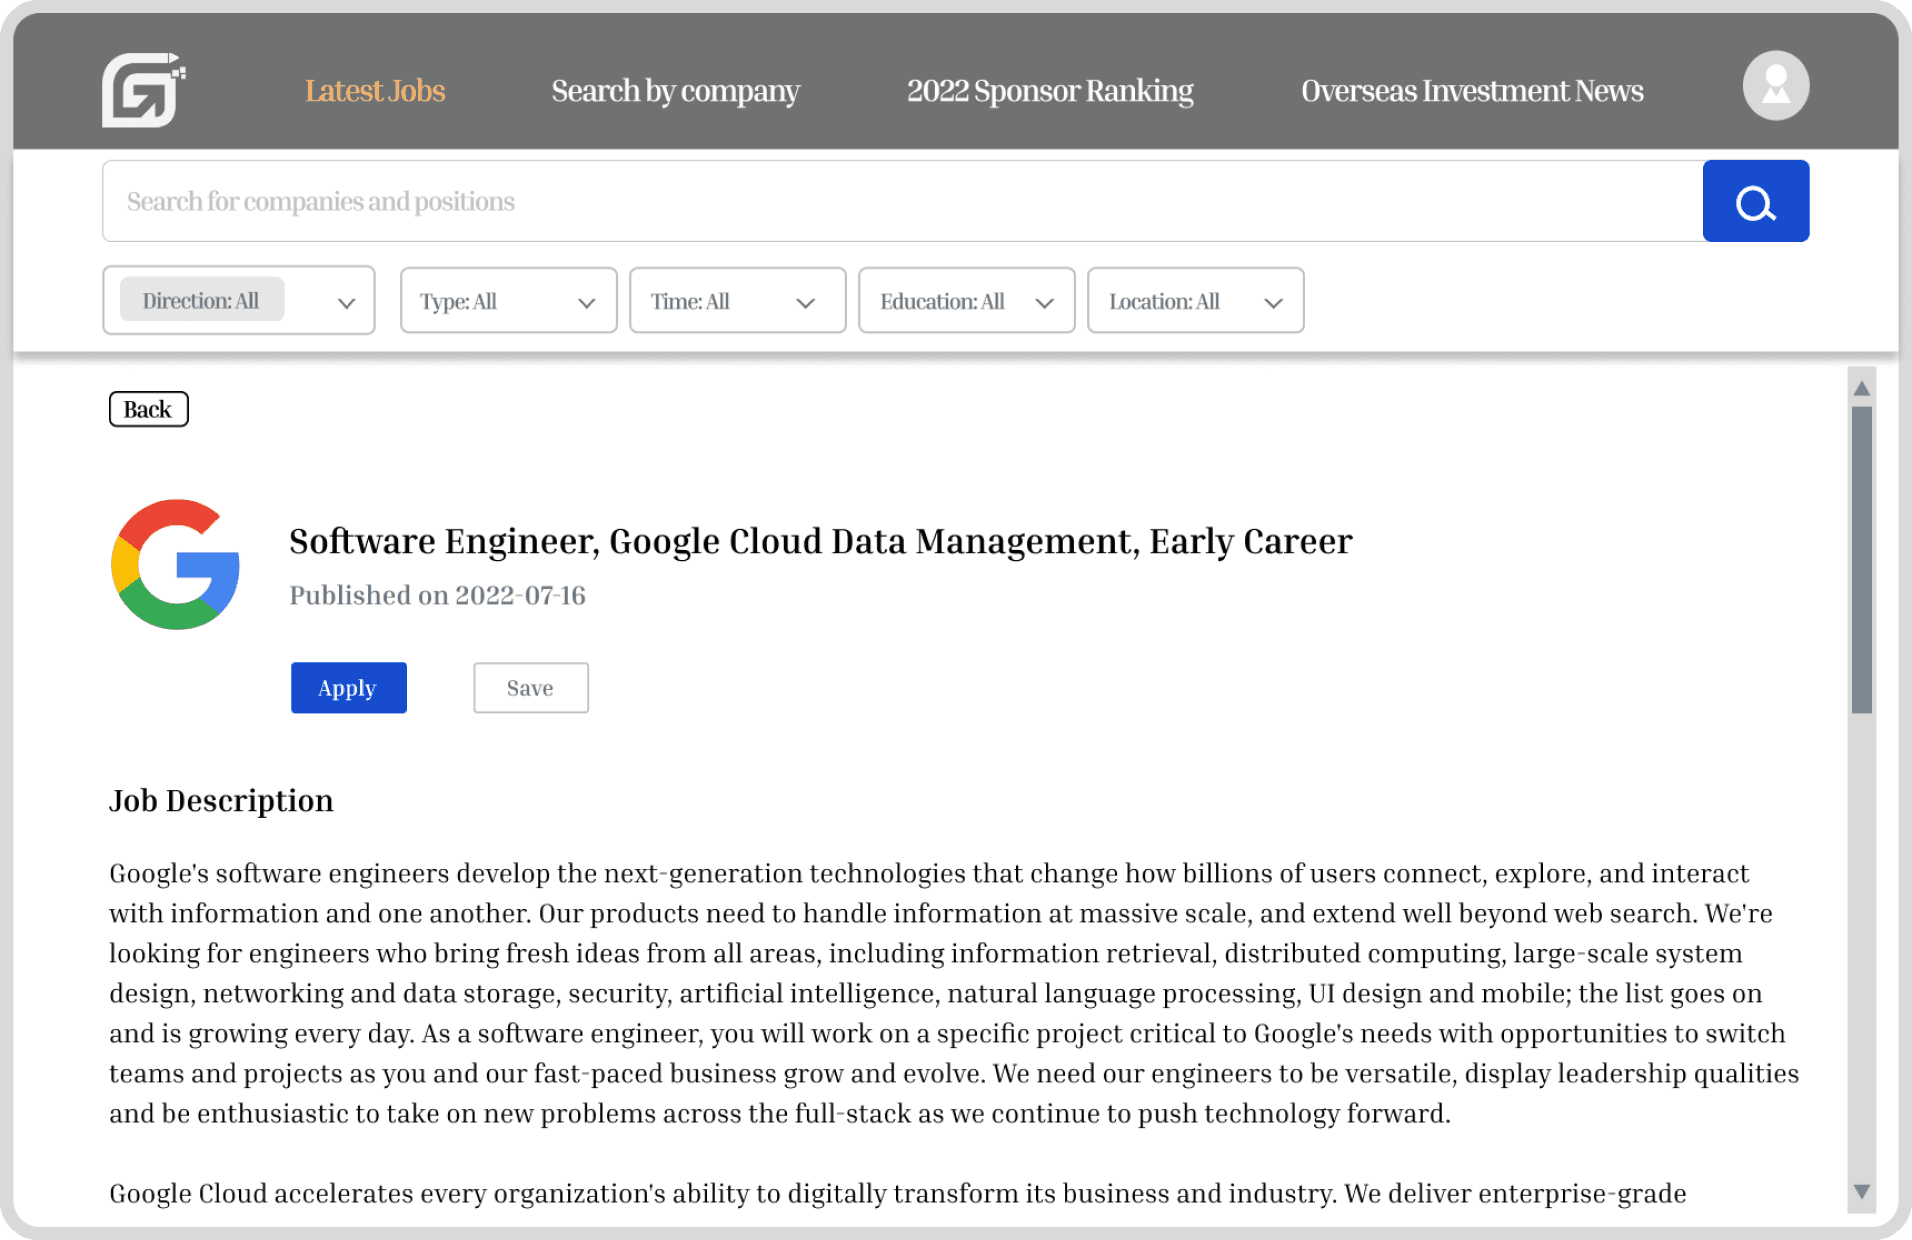Open the user profile avatar

[x=1775, y=86]
